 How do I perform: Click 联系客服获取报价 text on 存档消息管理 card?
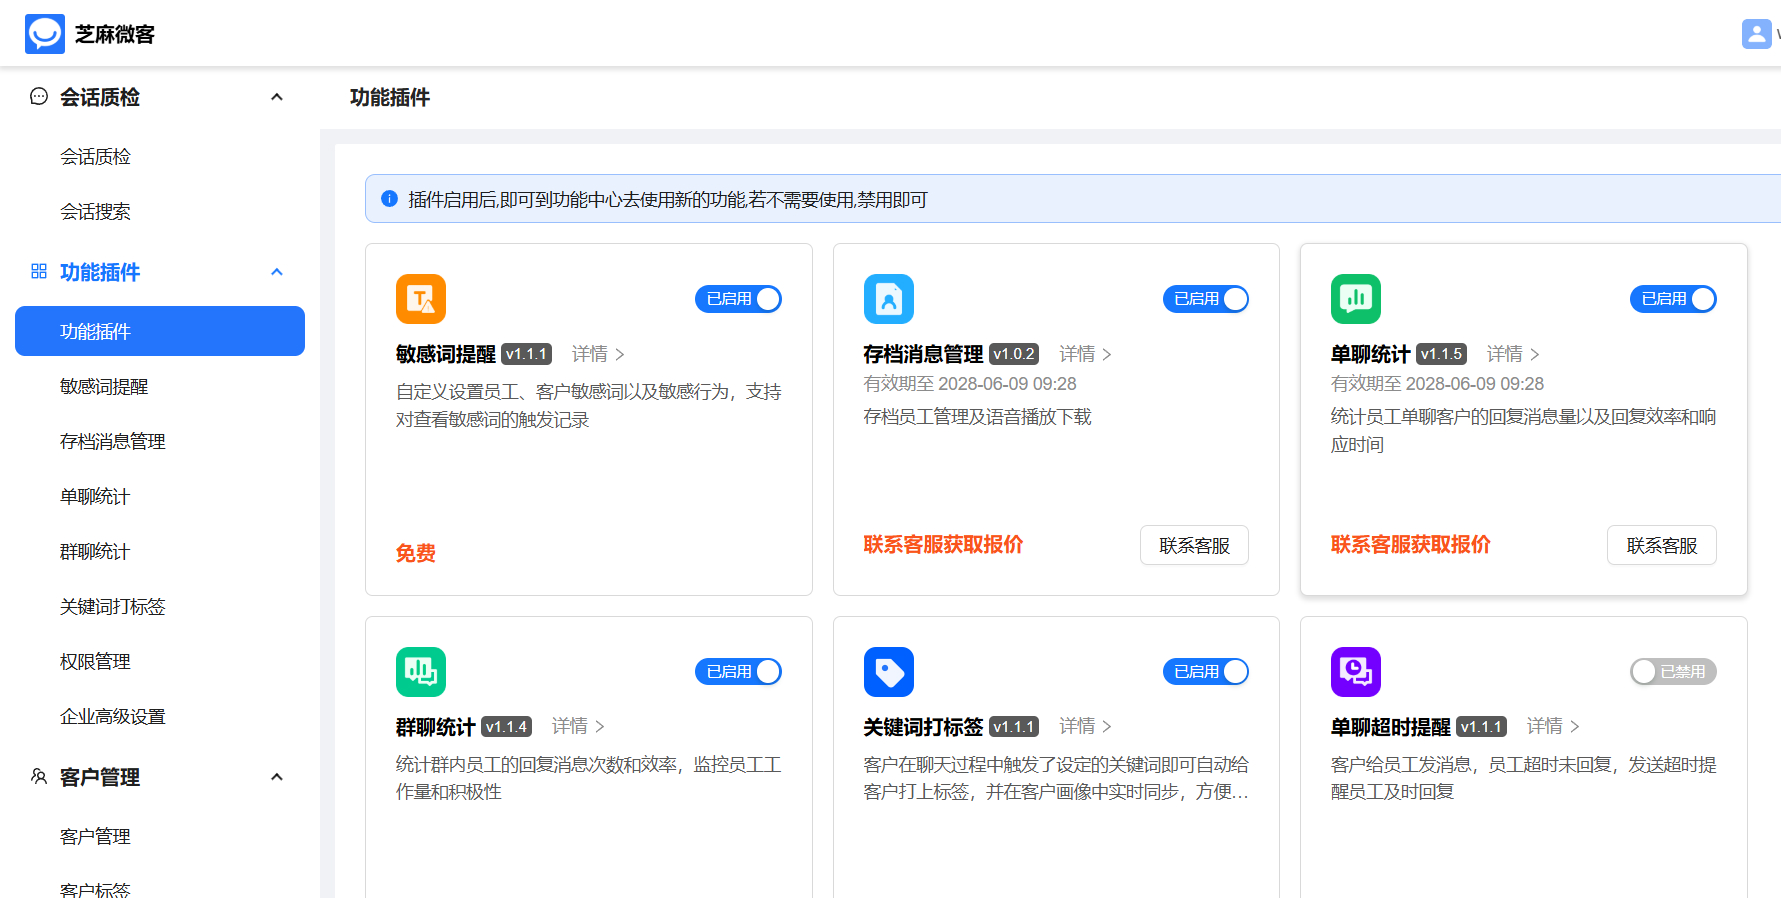click(x=943, y=545)
